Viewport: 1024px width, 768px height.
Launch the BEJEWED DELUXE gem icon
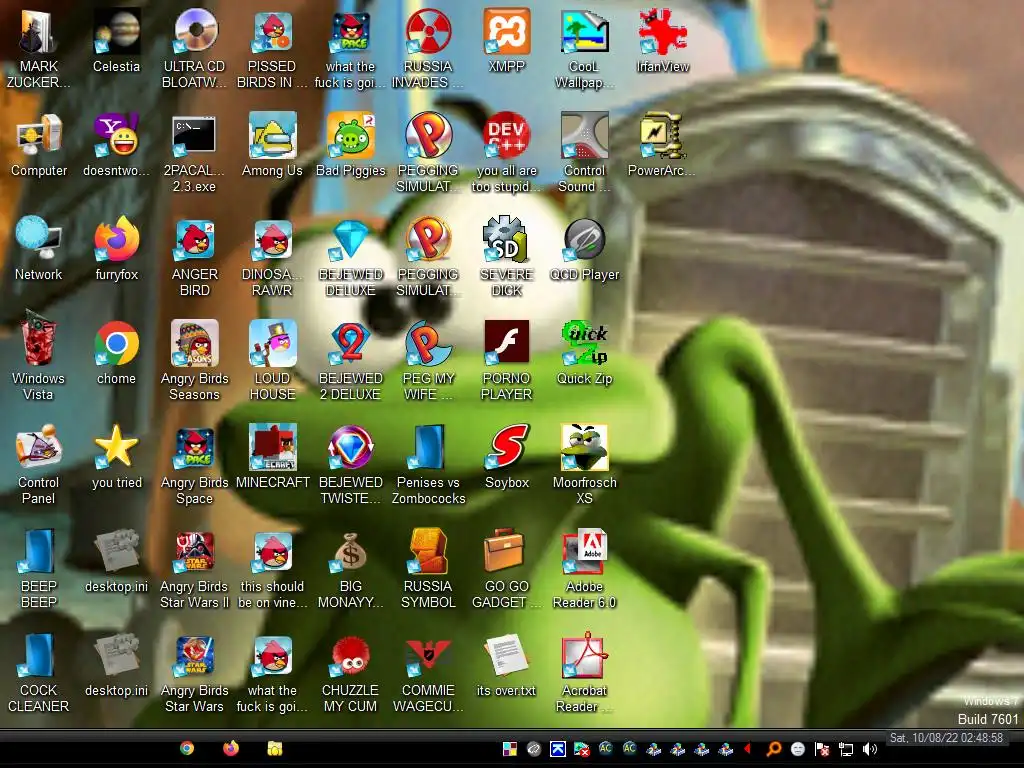(350, 257)
